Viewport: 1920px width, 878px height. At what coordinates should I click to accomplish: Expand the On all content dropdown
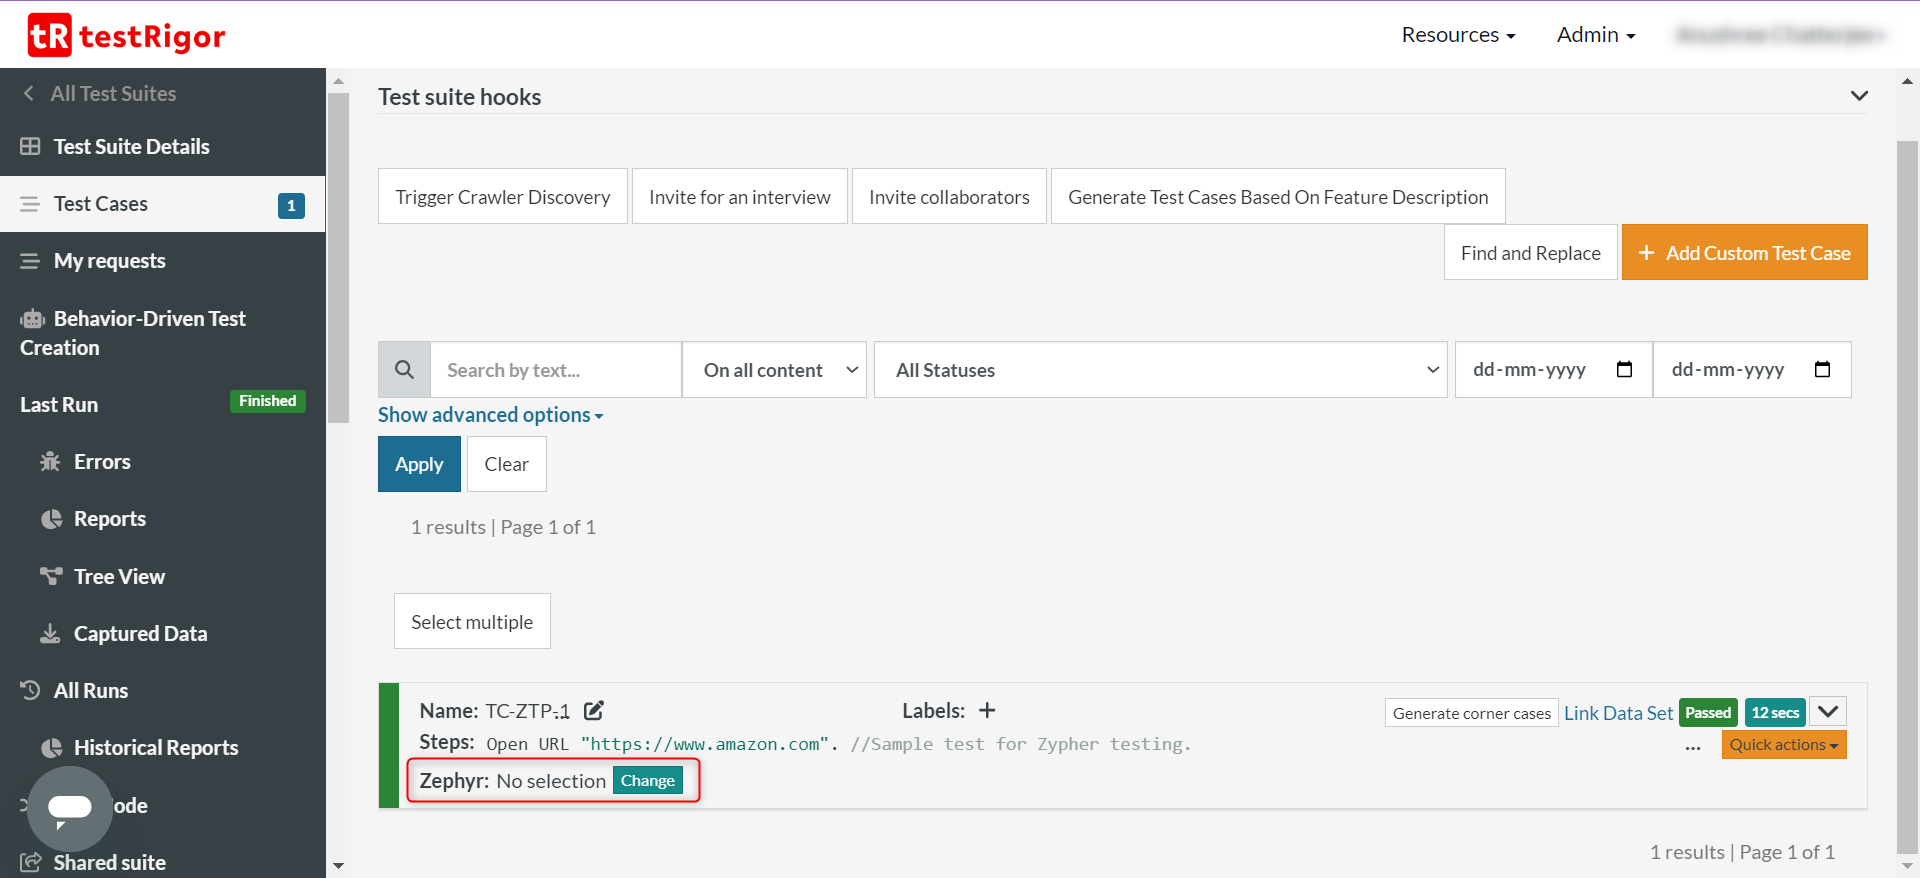774,370
